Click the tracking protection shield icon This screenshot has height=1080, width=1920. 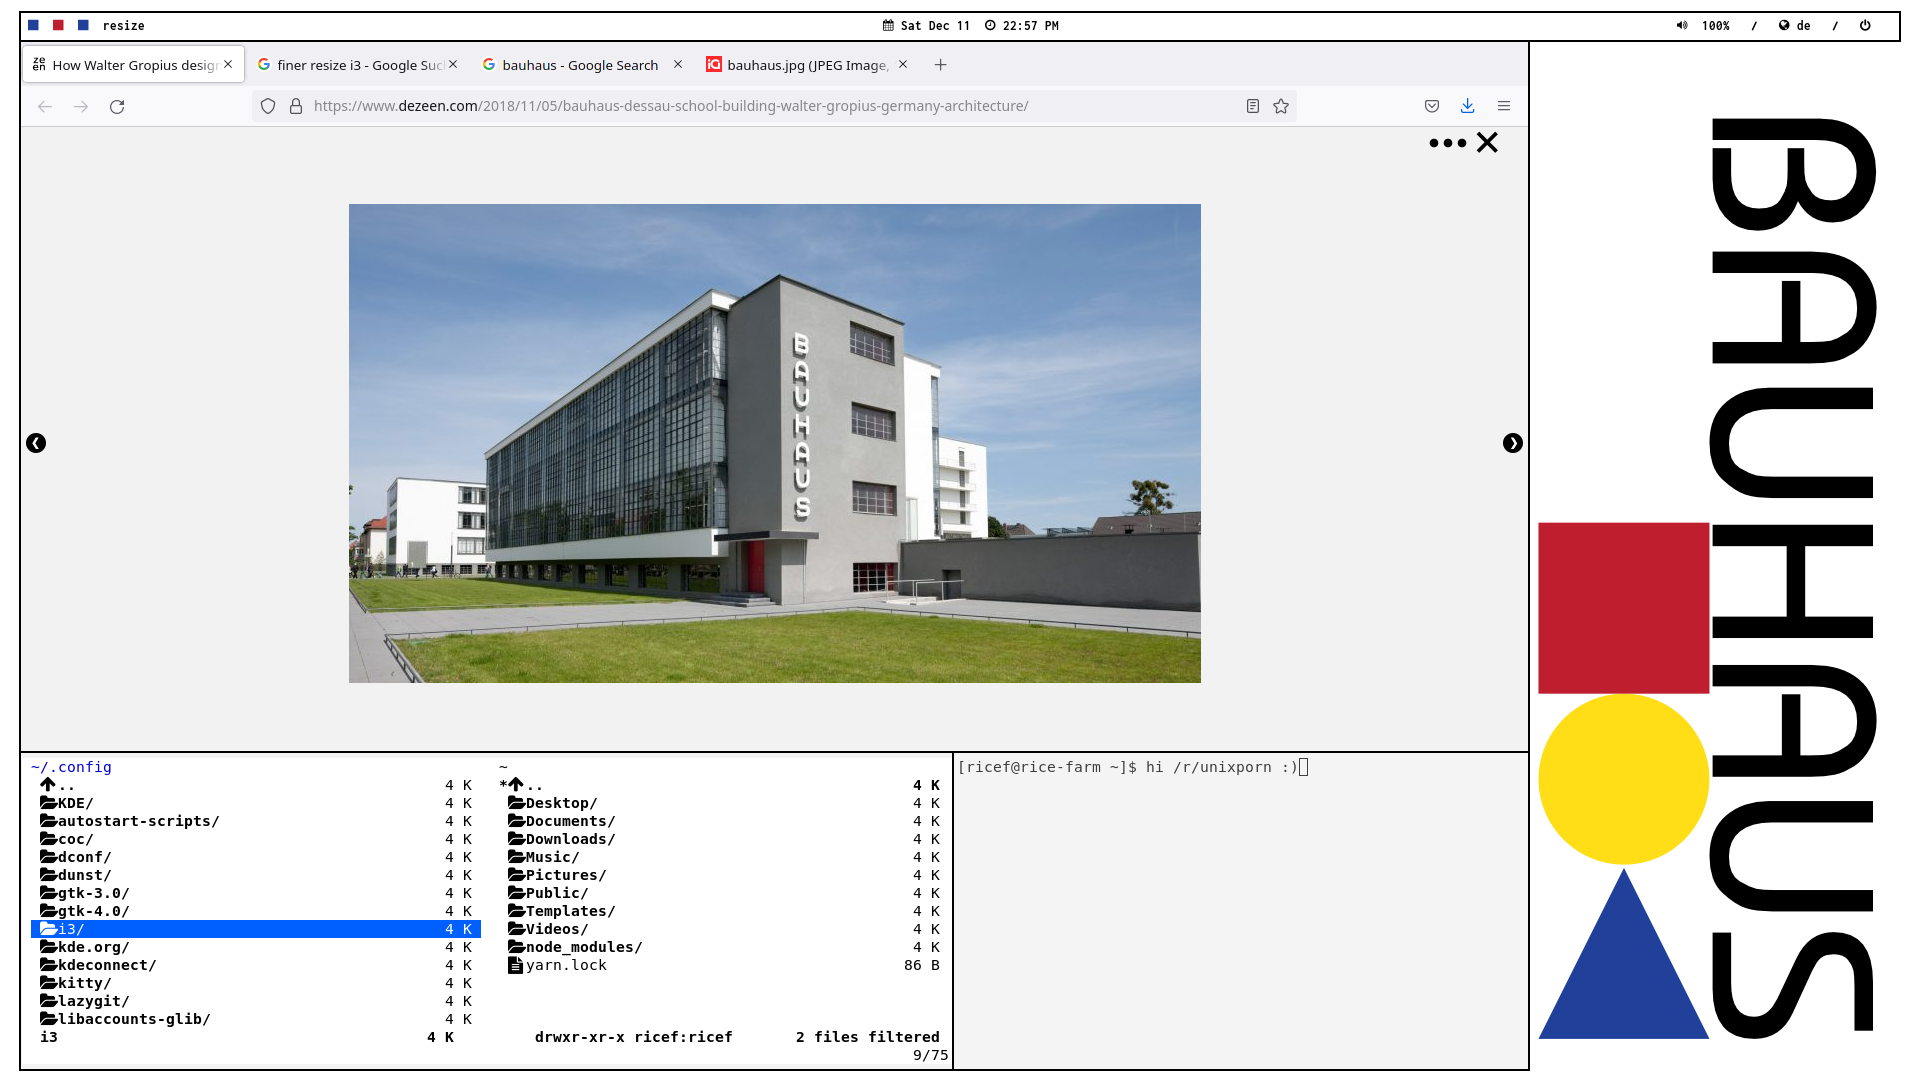pyautogui.click(x=268, y=106)
